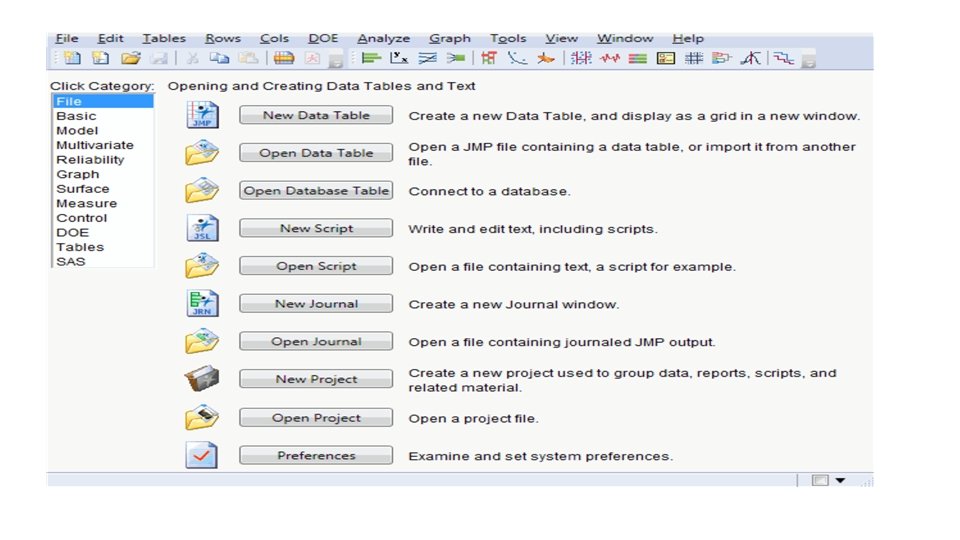Open the Tables menu

coord(163,39)
